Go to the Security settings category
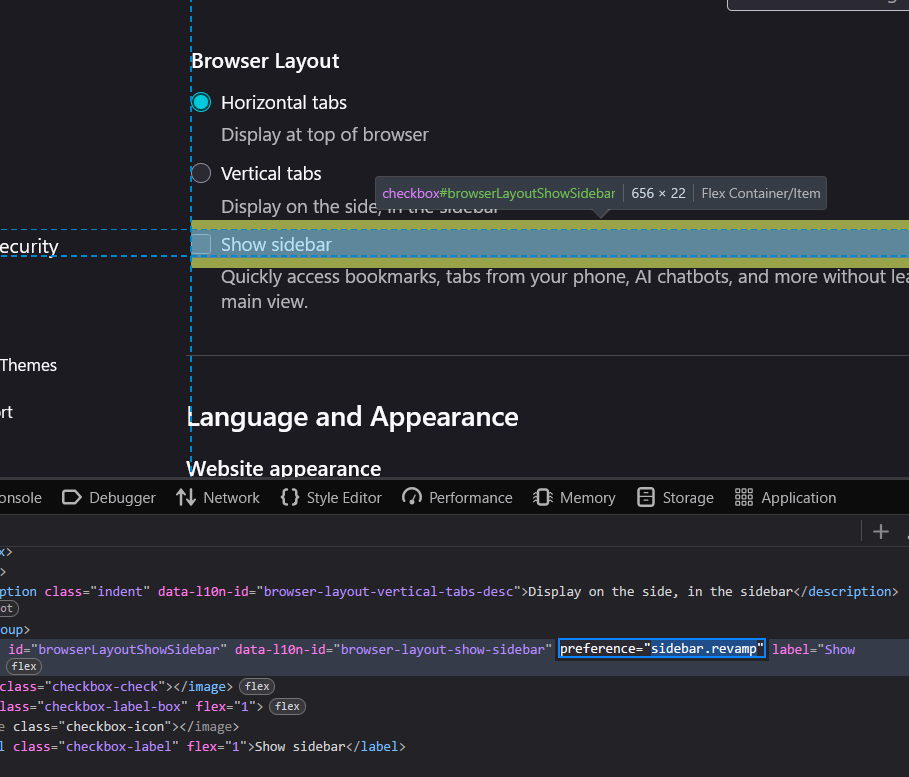909x777 pixels. (x=29, y=247)
